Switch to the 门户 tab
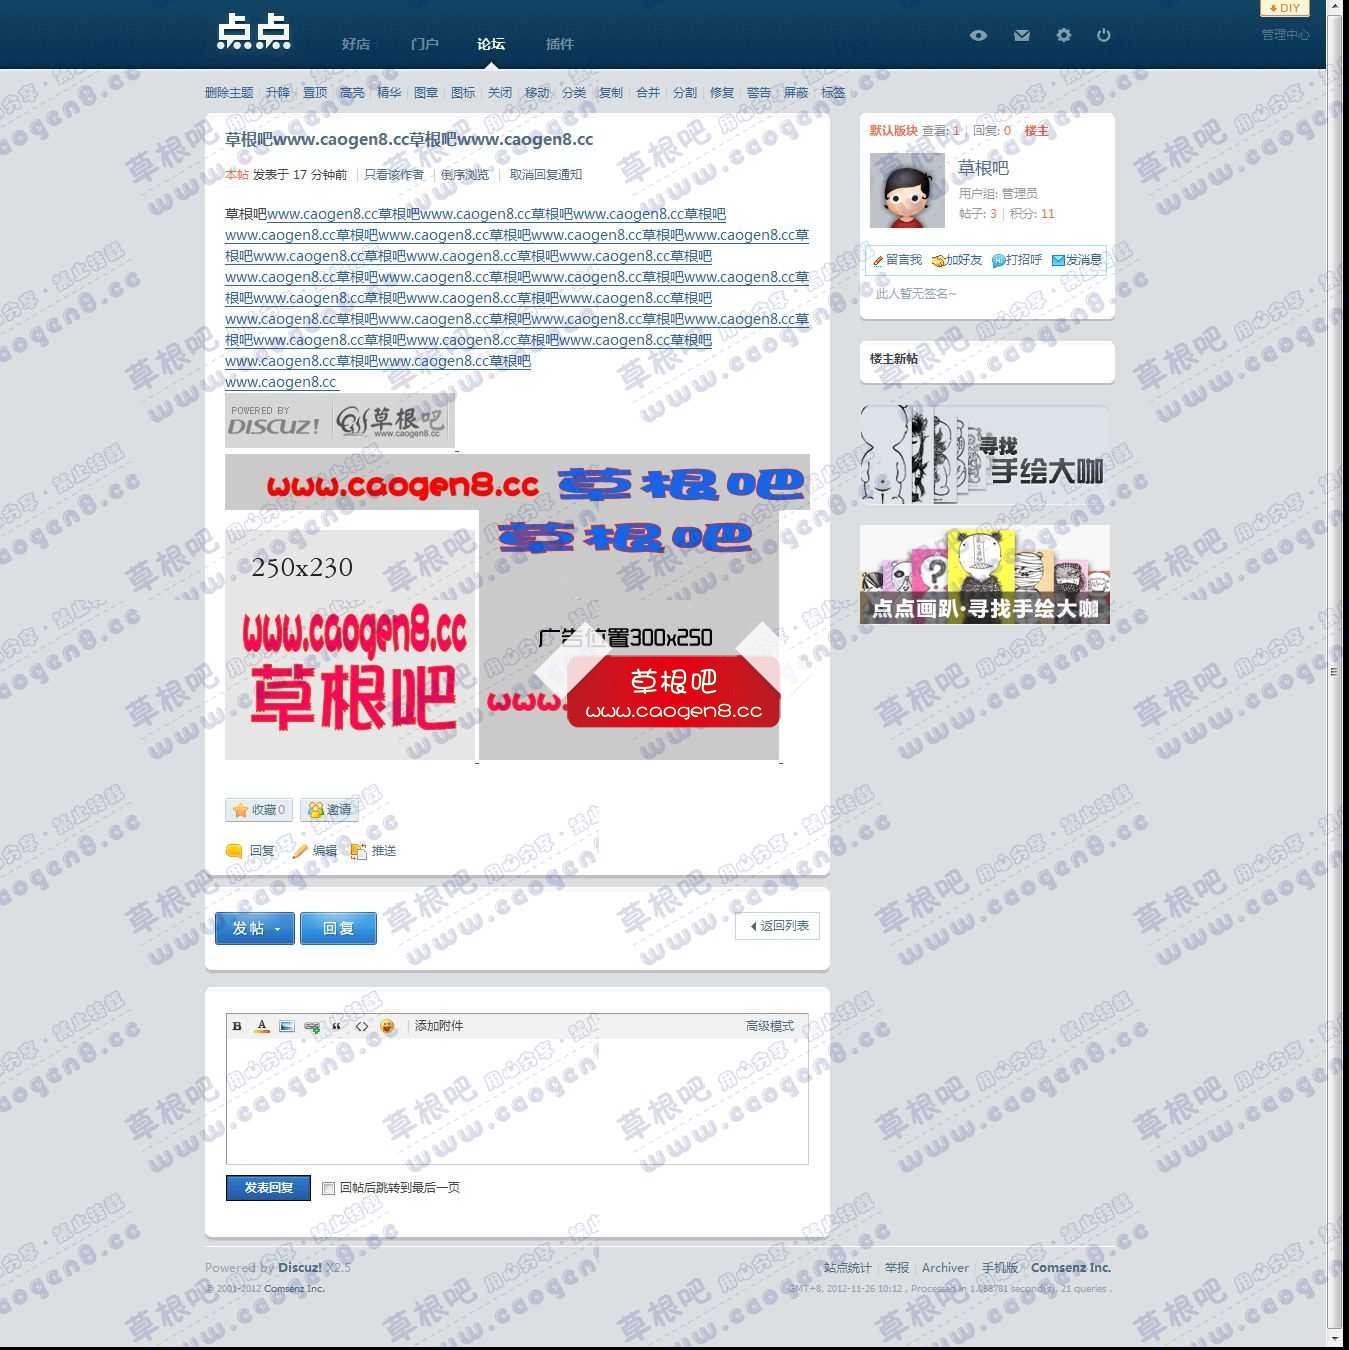1349x1350 pixels. coord(424,44)
